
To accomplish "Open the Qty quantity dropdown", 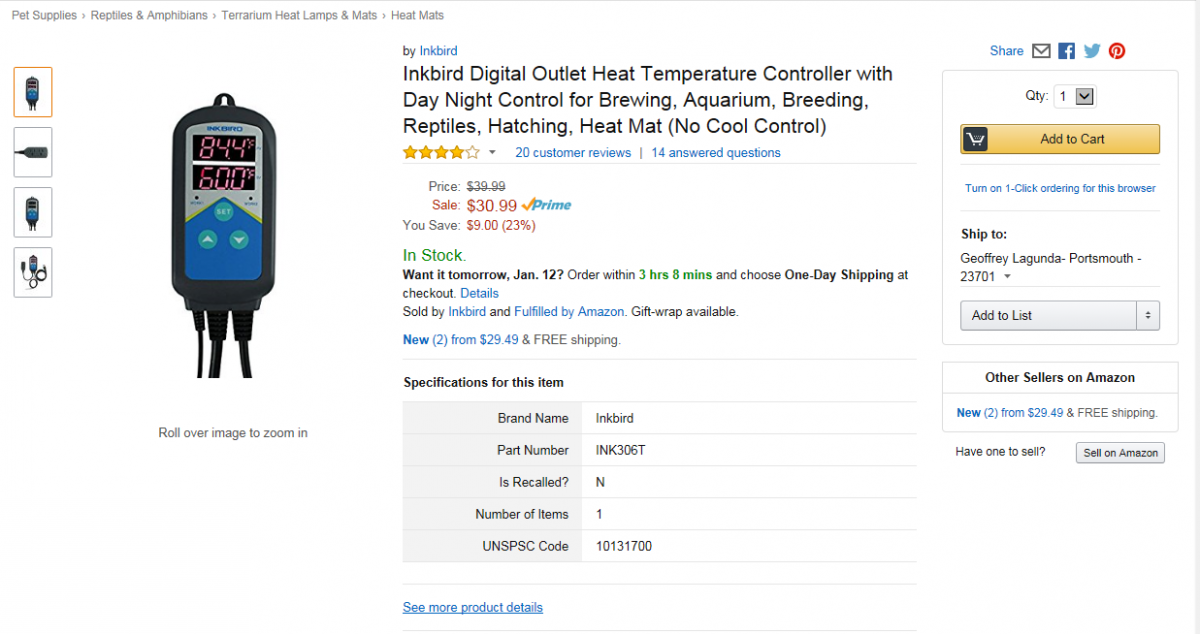I will click(x=1076, y=96).
